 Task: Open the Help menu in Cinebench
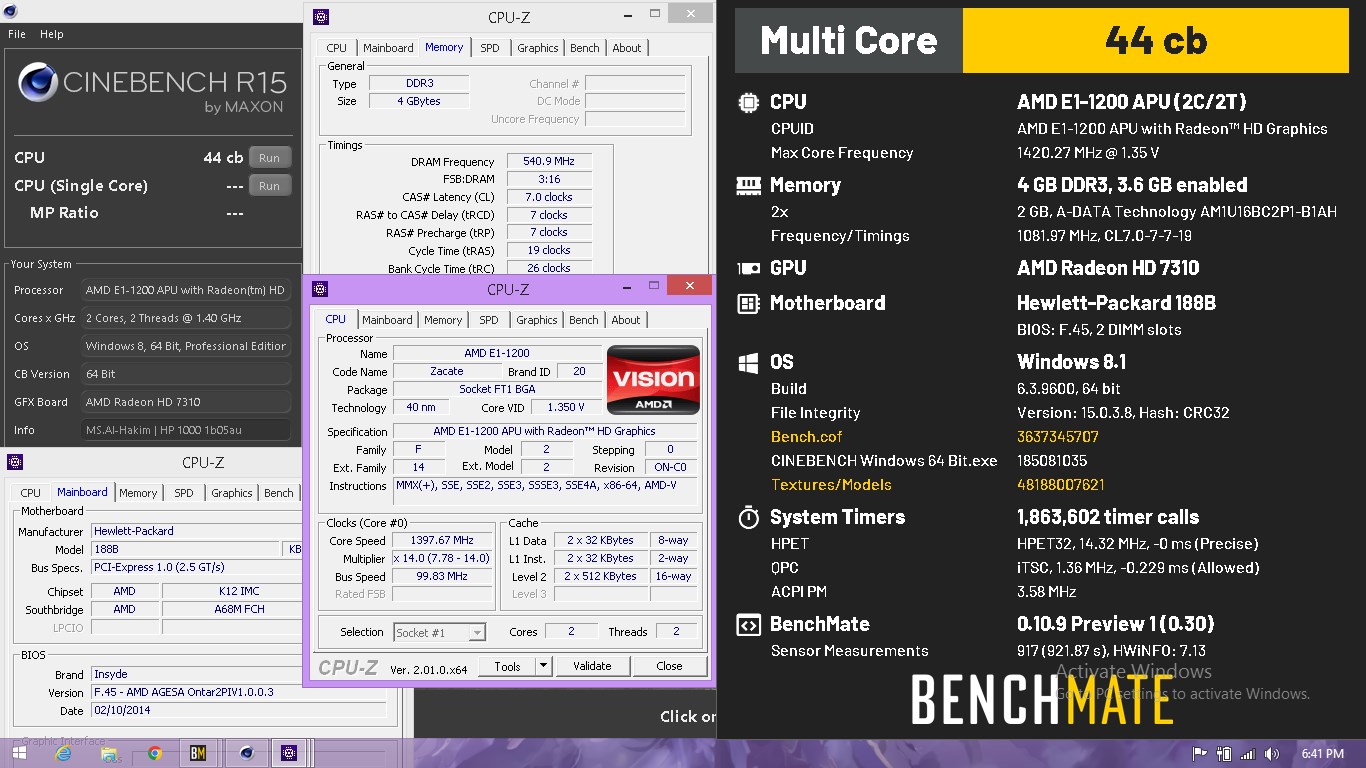[x=51, y=34]
